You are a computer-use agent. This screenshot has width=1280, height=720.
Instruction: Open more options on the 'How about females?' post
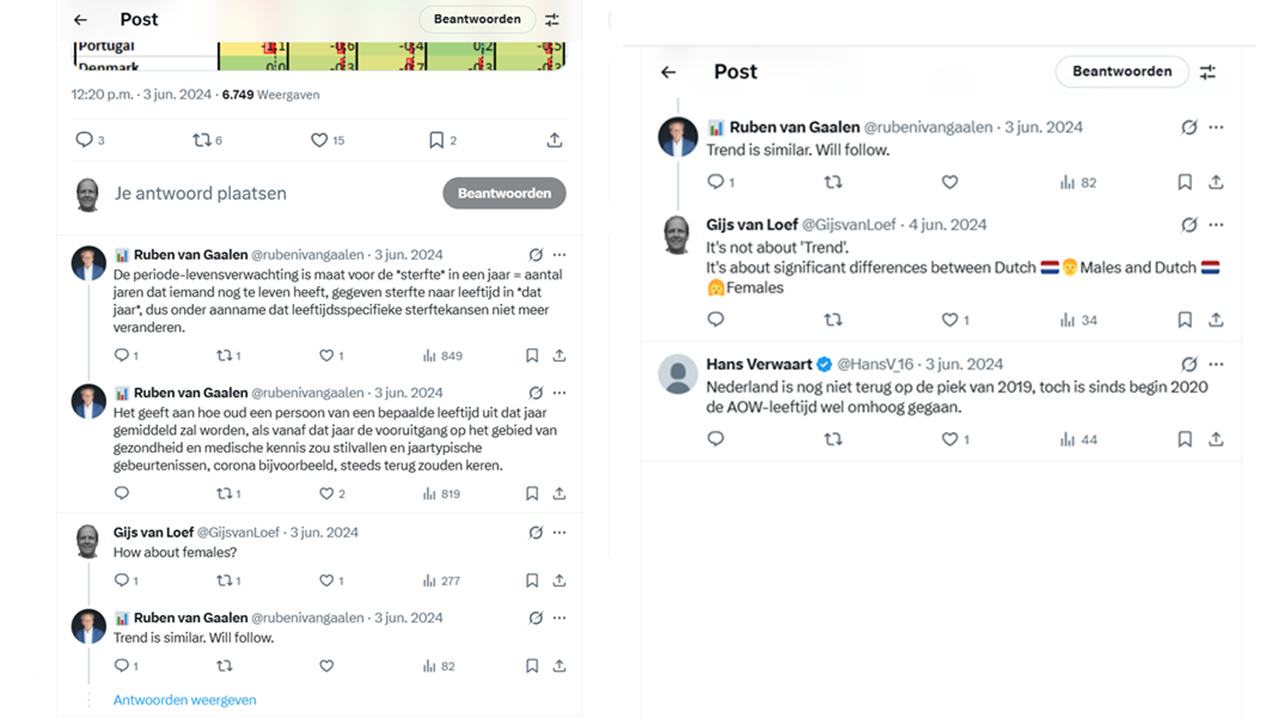(x=559, y=533)
